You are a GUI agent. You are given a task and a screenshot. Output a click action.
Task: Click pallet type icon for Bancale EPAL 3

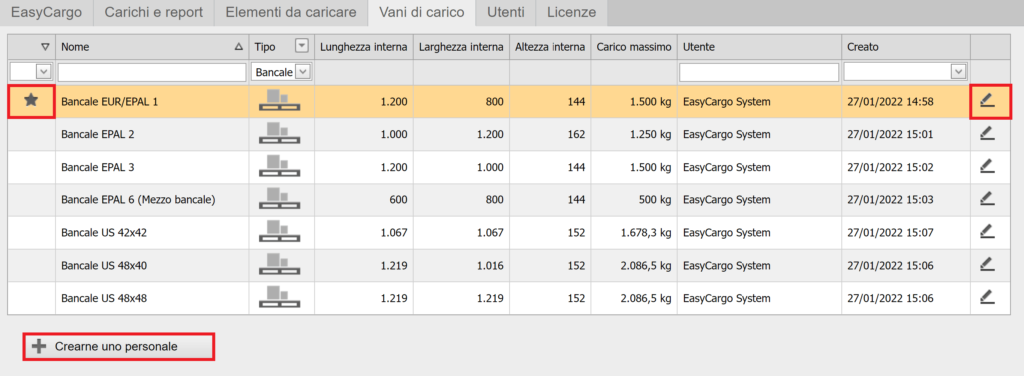(x=280, y=166)
